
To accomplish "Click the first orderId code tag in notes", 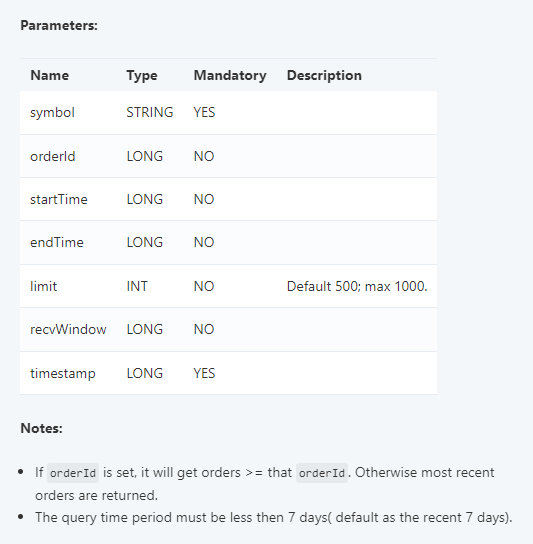I will (x=73, y=473).
